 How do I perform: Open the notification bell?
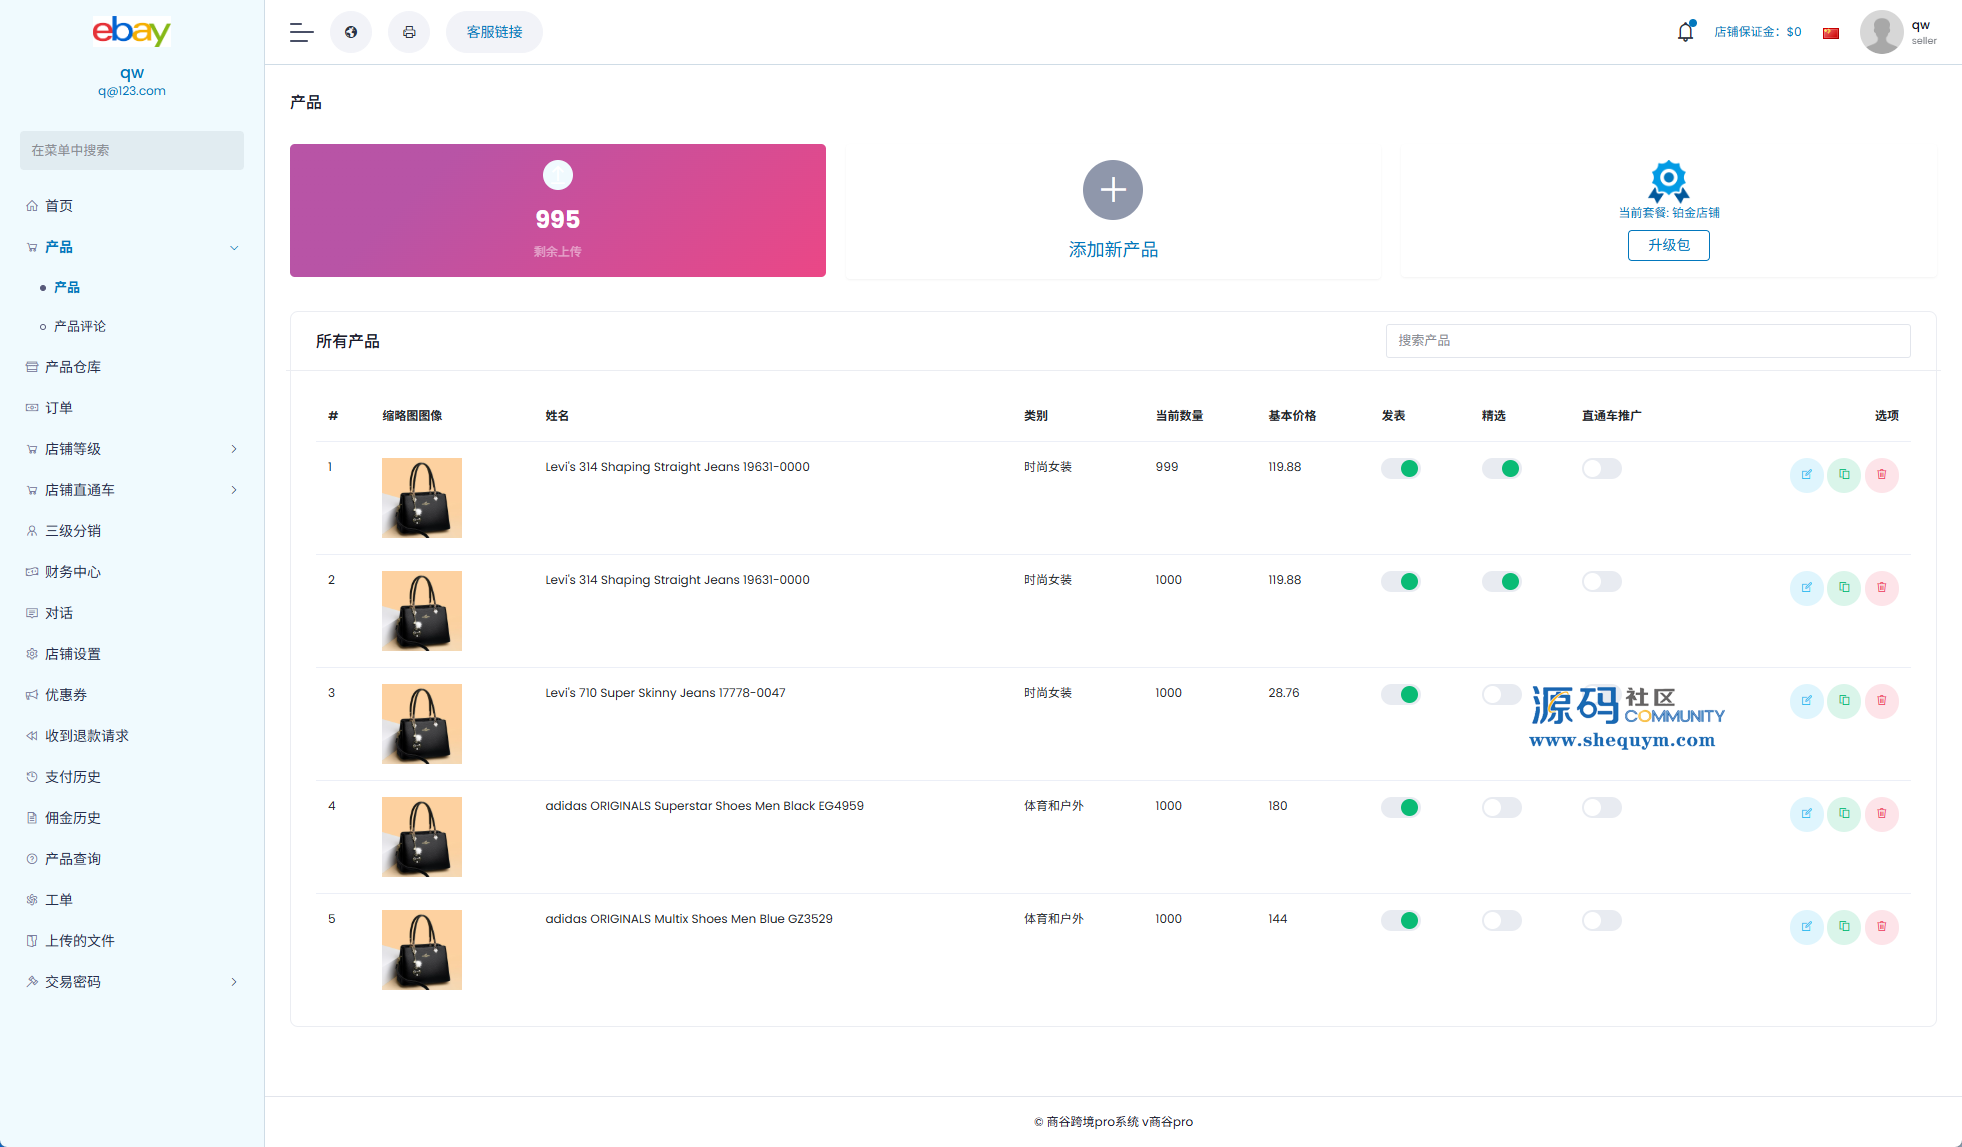(1685, 32)
